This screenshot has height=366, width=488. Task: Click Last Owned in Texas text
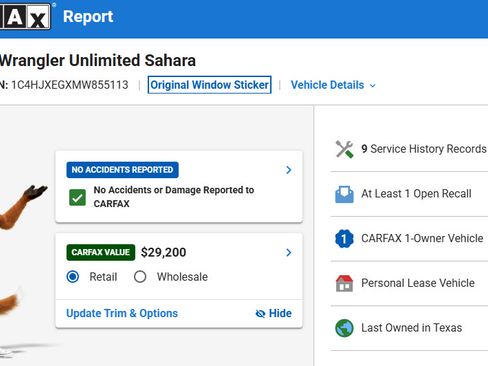(412, 328)
